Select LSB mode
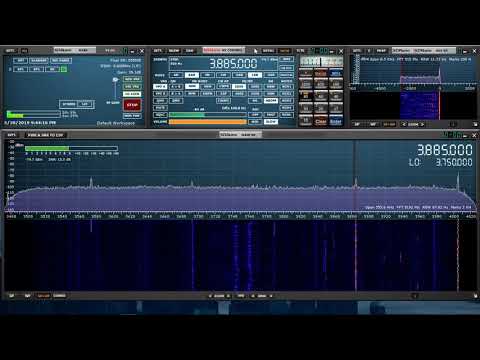The image size is (480, 360). coord(255,75)
